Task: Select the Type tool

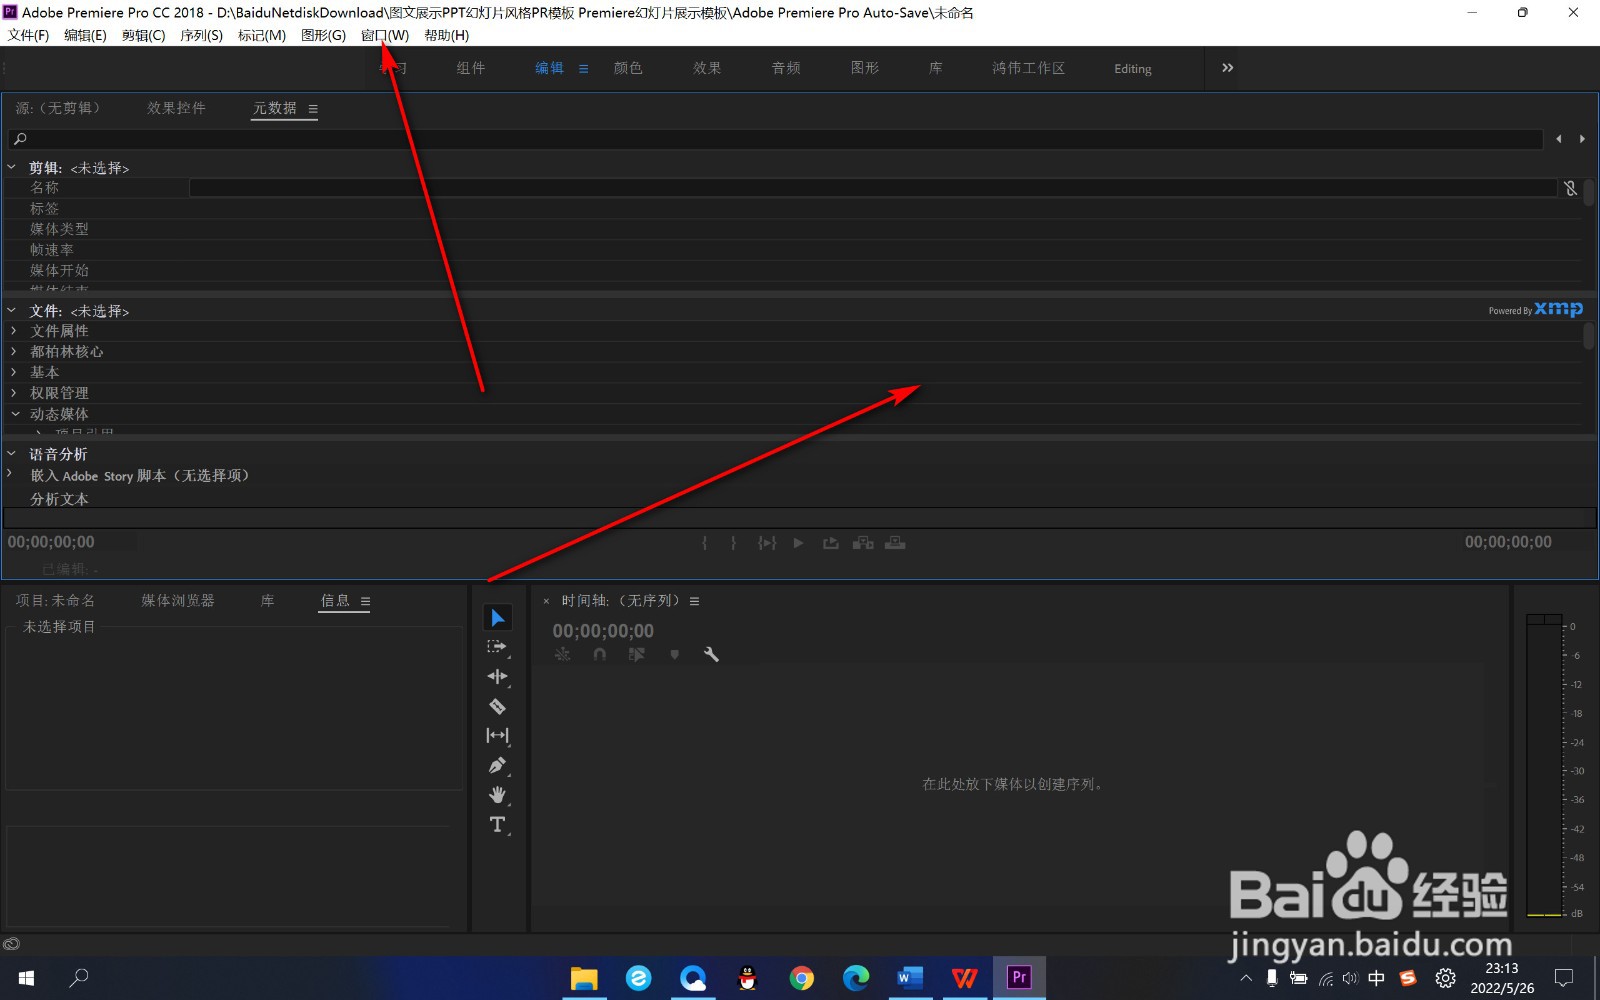Action: click(x=497, y=825)
